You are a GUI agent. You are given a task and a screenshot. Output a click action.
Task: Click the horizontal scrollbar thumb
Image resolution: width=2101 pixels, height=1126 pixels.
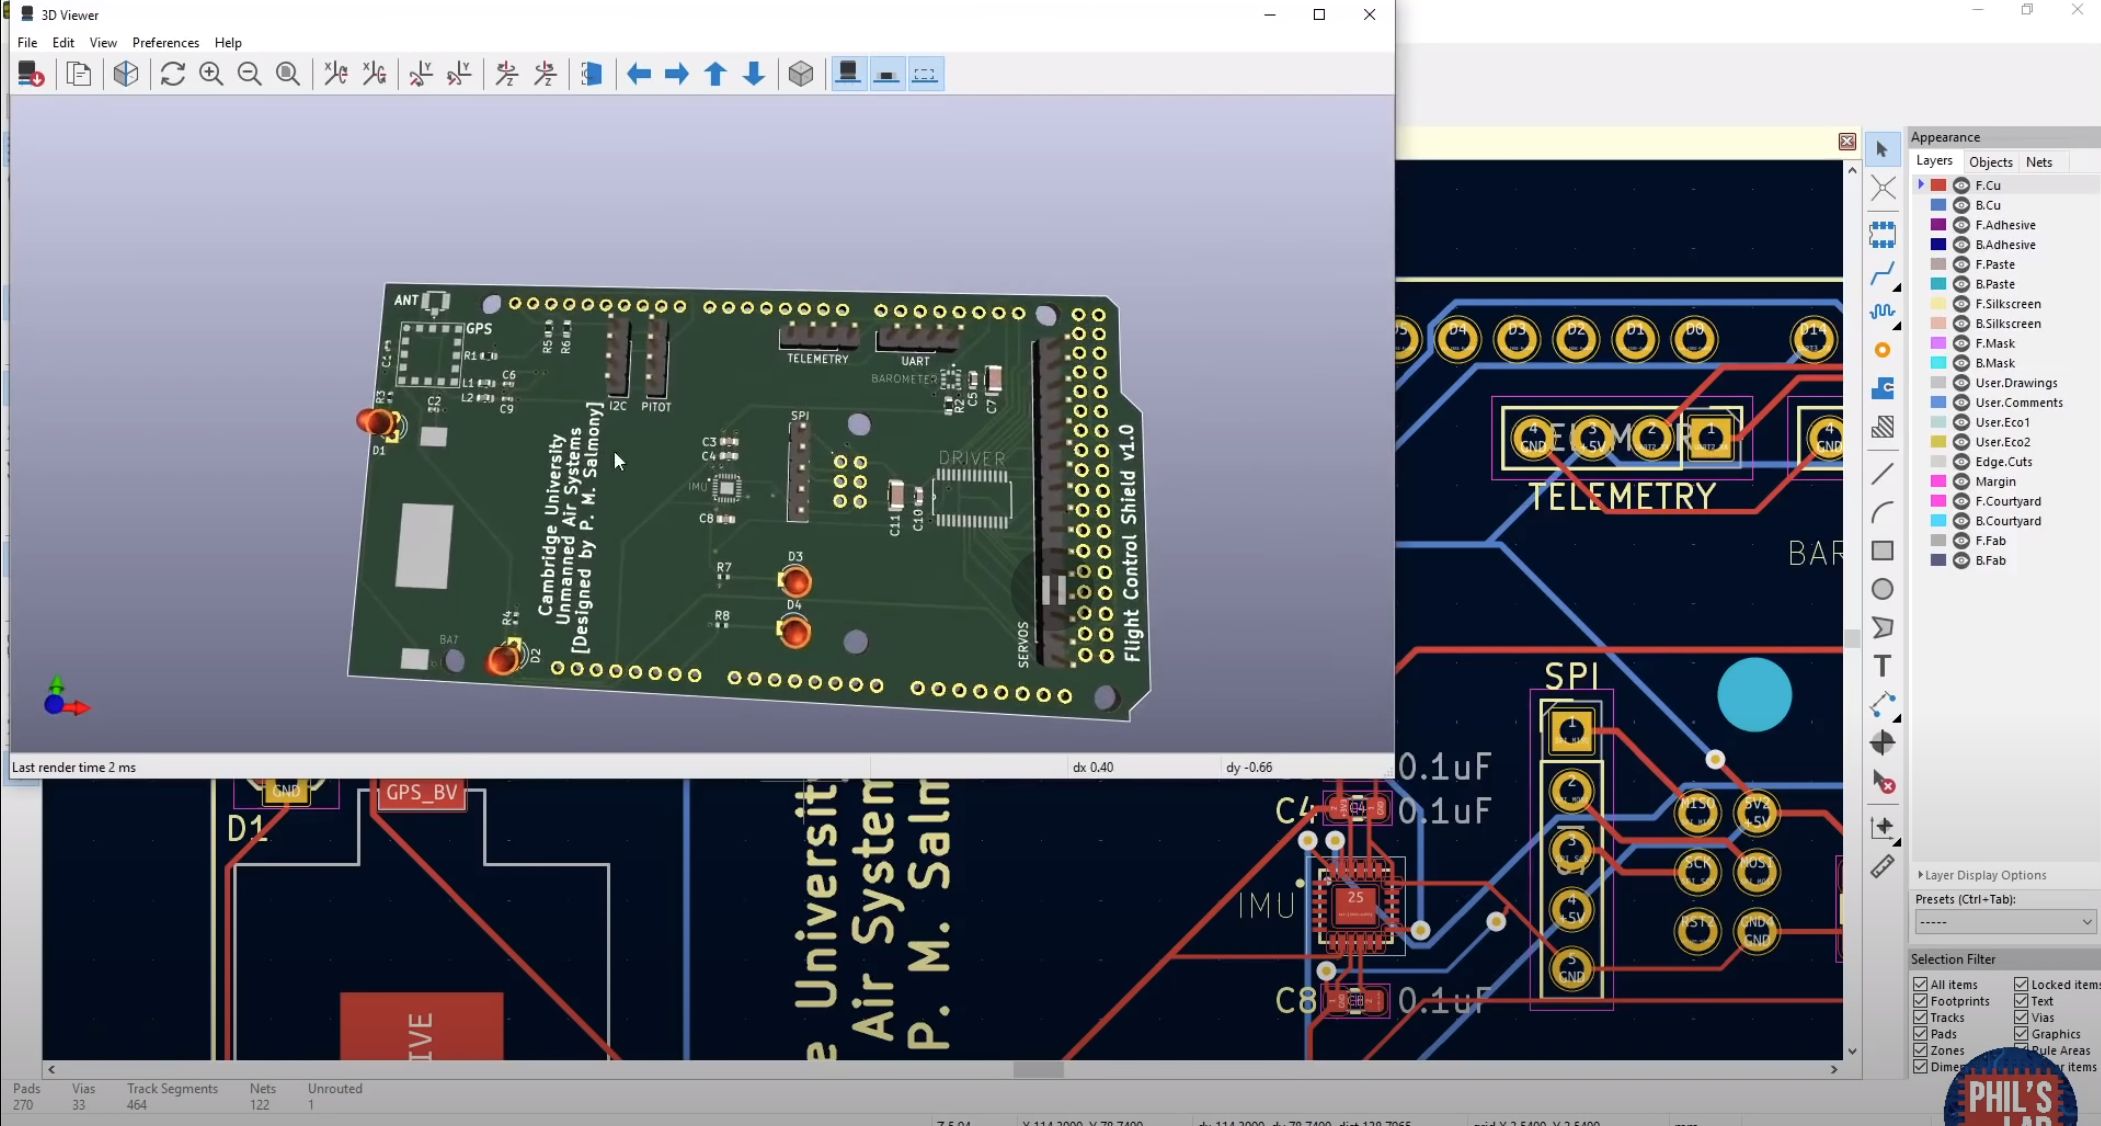coord(1038,1069)
